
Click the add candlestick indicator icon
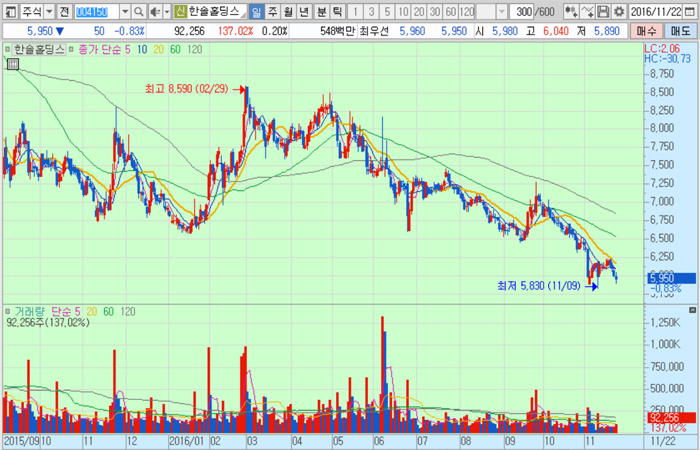[571, 10]
